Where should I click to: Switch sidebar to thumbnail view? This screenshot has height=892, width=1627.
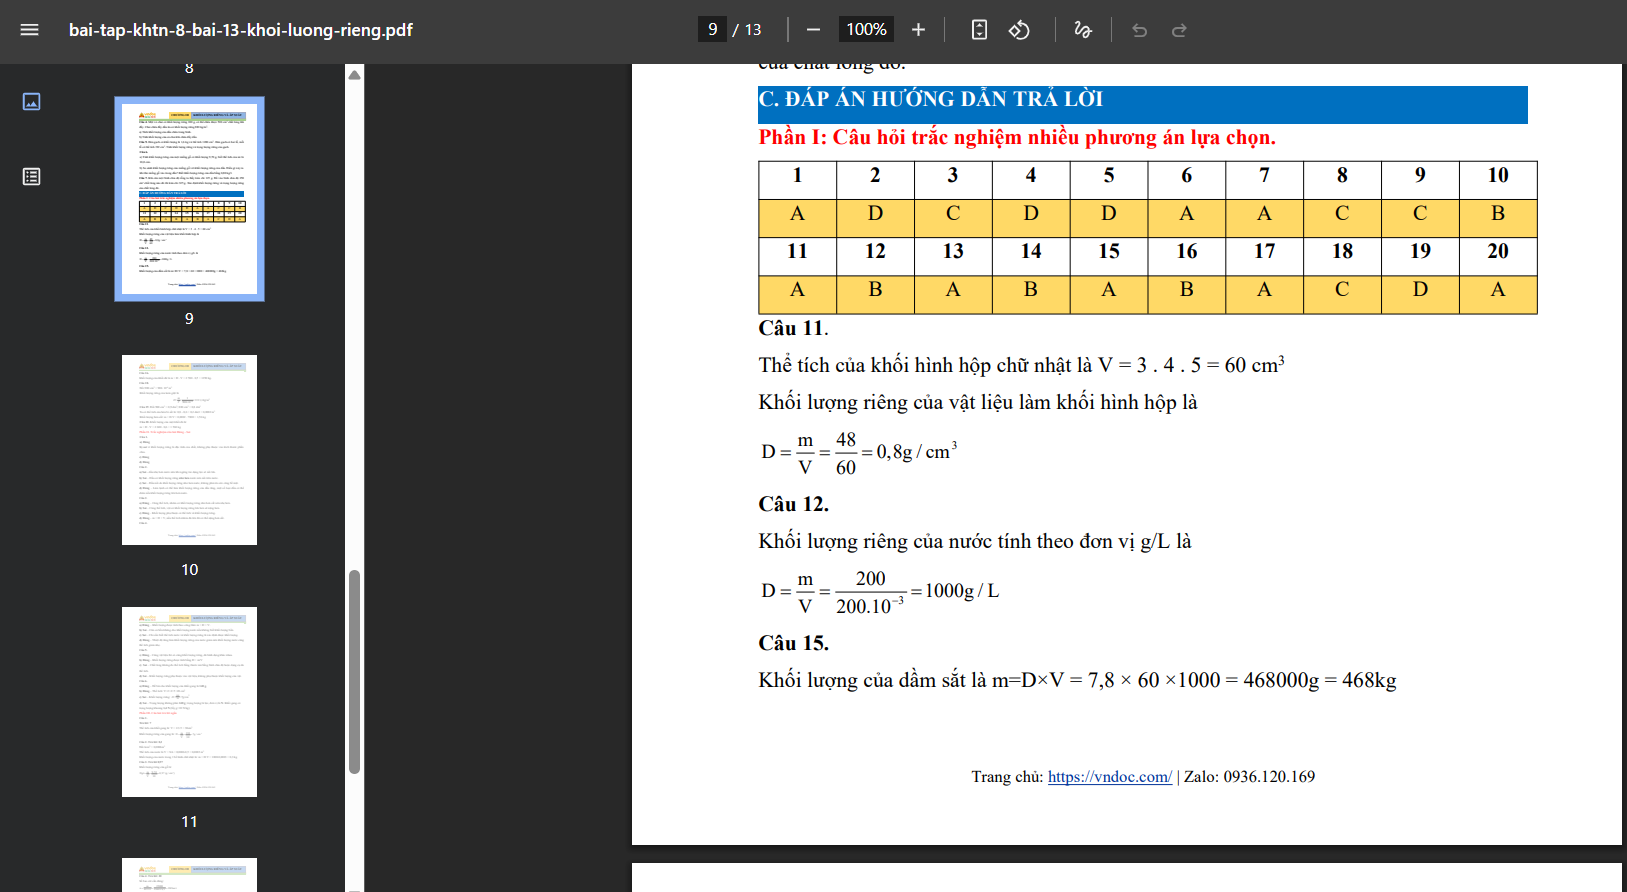coord(31,101)
